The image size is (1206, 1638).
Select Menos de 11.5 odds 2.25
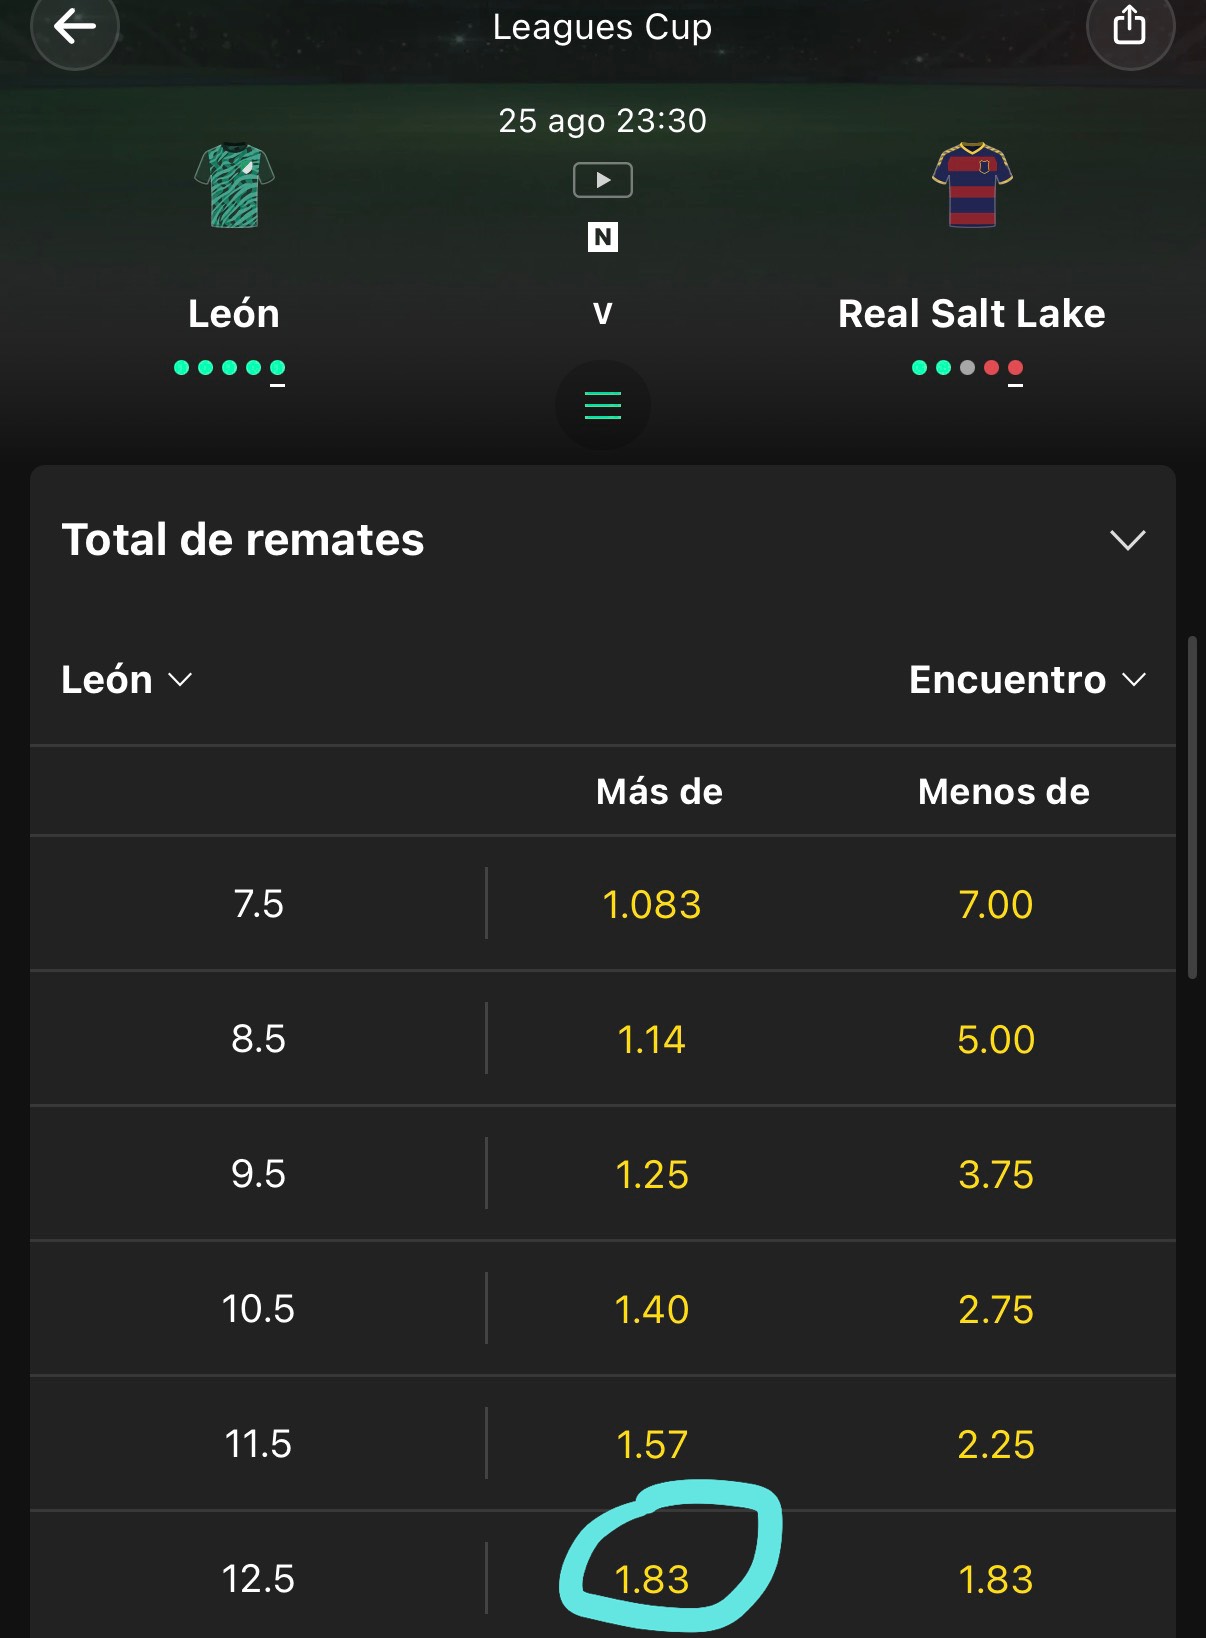(996, 1444)
